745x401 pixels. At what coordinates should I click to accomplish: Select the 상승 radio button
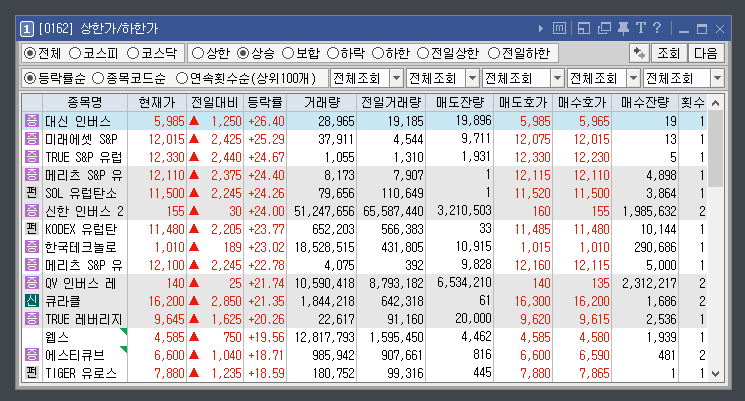pos(243,53)
